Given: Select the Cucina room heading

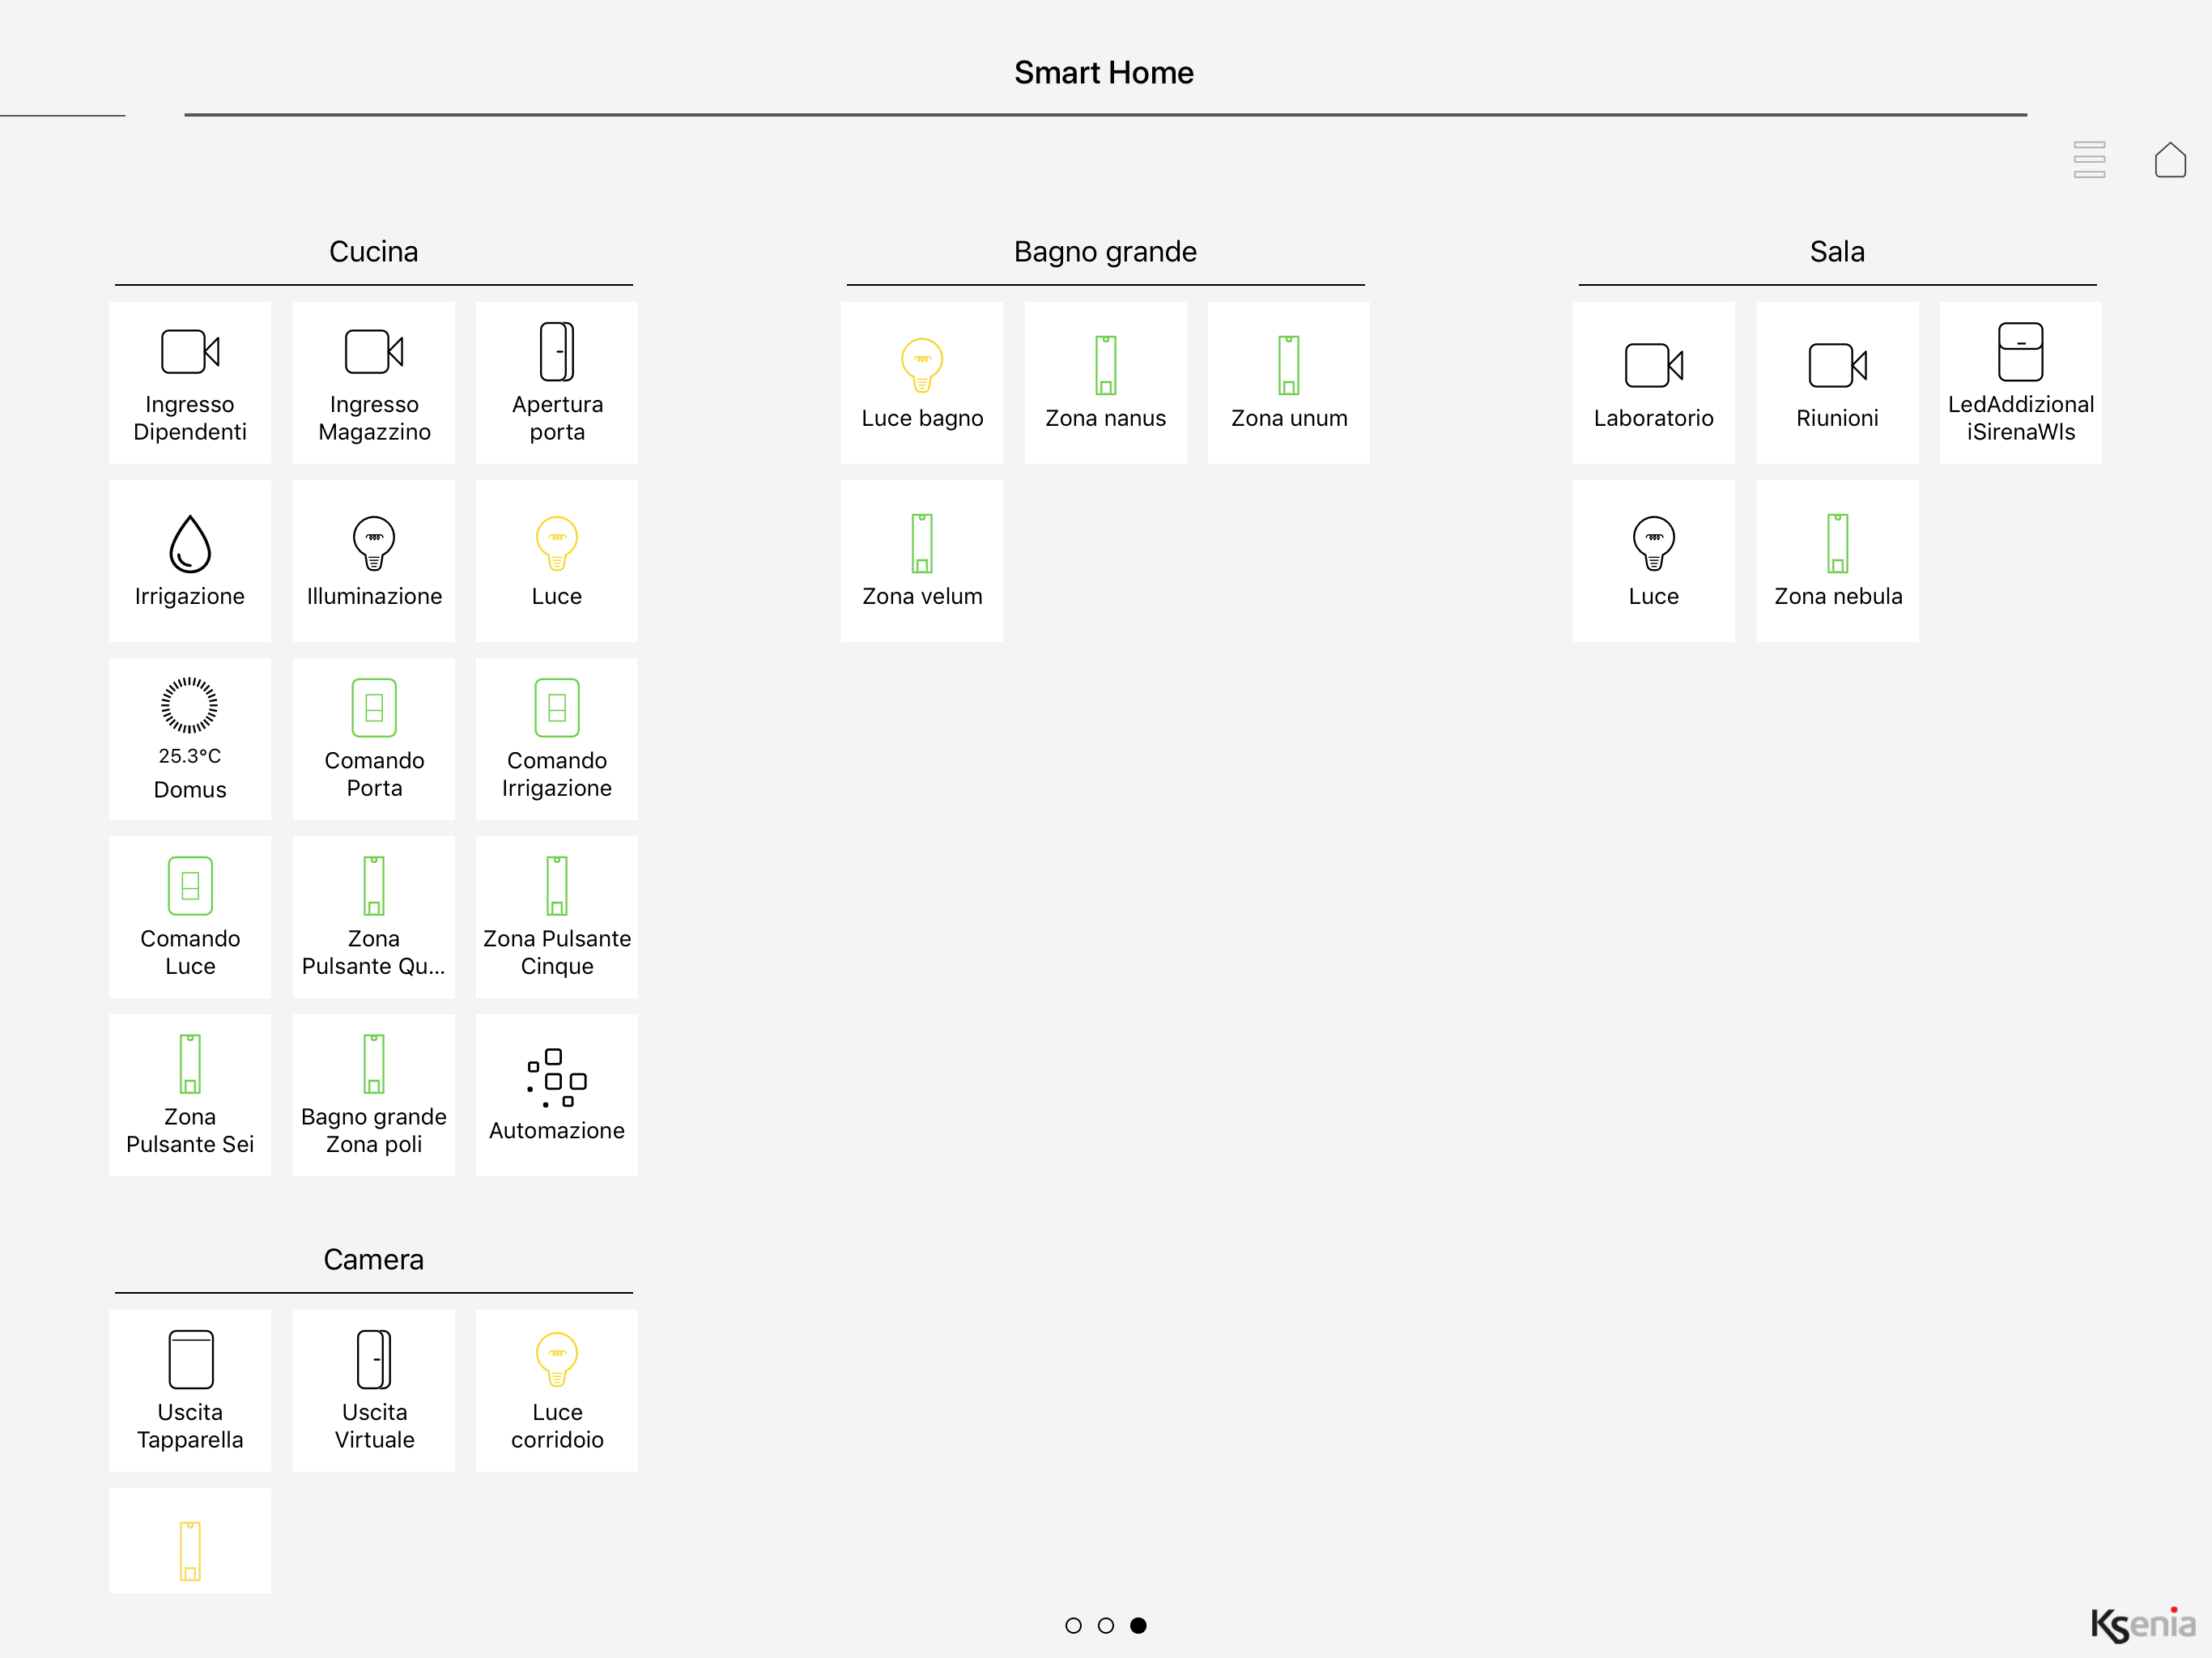Looking at the screenshot, I should (x=374, y=252).
